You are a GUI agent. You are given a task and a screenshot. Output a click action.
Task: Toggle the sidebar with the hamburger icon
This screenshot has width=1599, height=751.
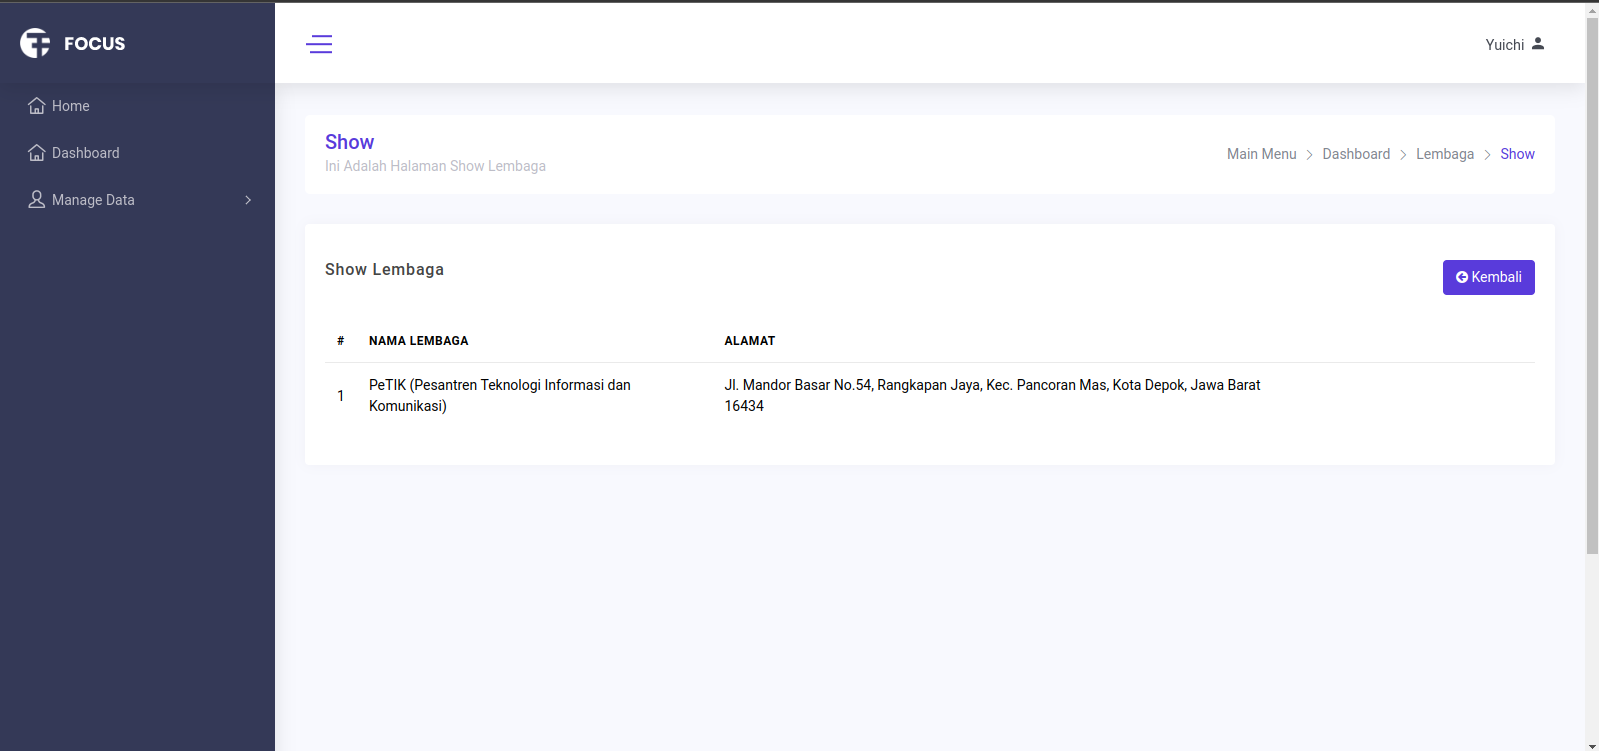(319, 44)
